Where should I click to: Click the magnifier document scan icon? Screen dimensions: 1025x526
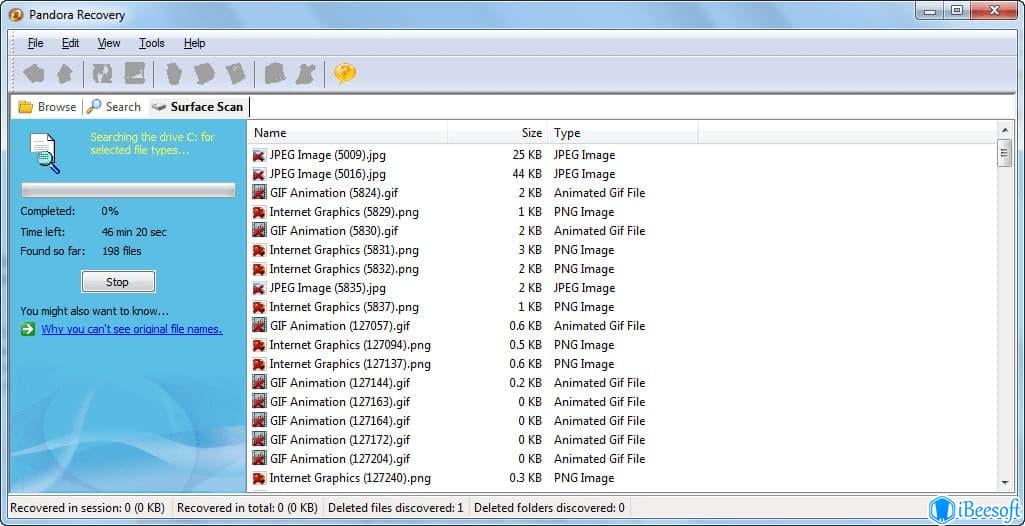point(45,153)
